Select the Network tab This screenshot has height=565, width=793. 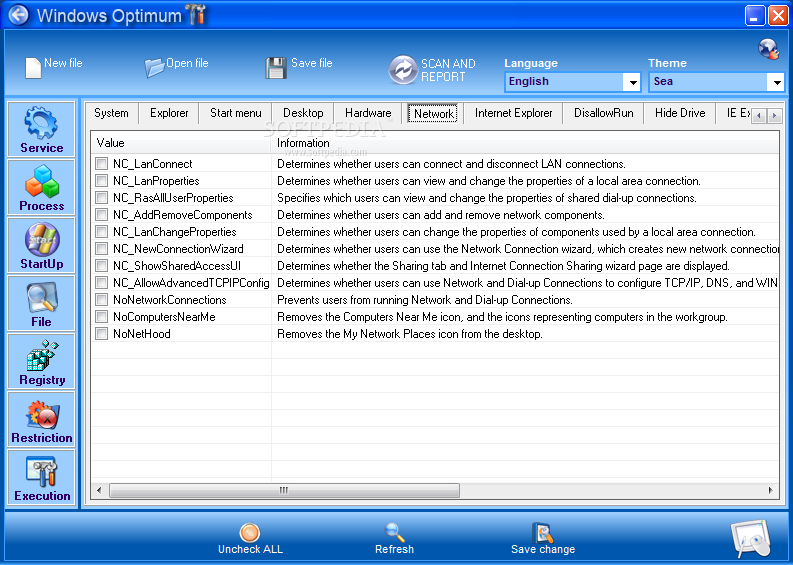(x=433, y=113)
